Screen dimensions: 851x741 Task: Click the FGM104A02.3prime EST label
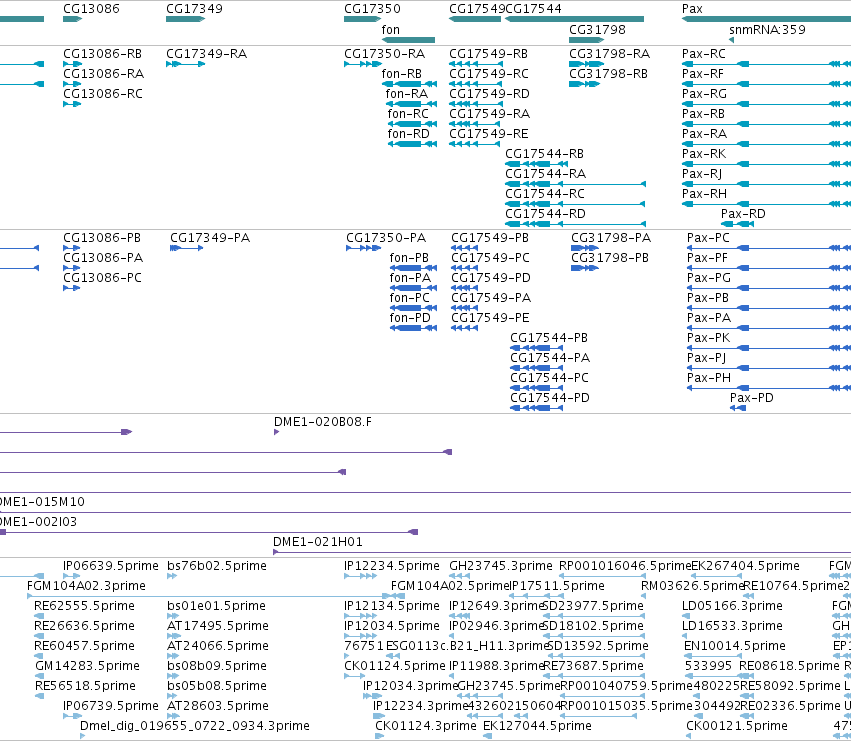tap(86, 586)
